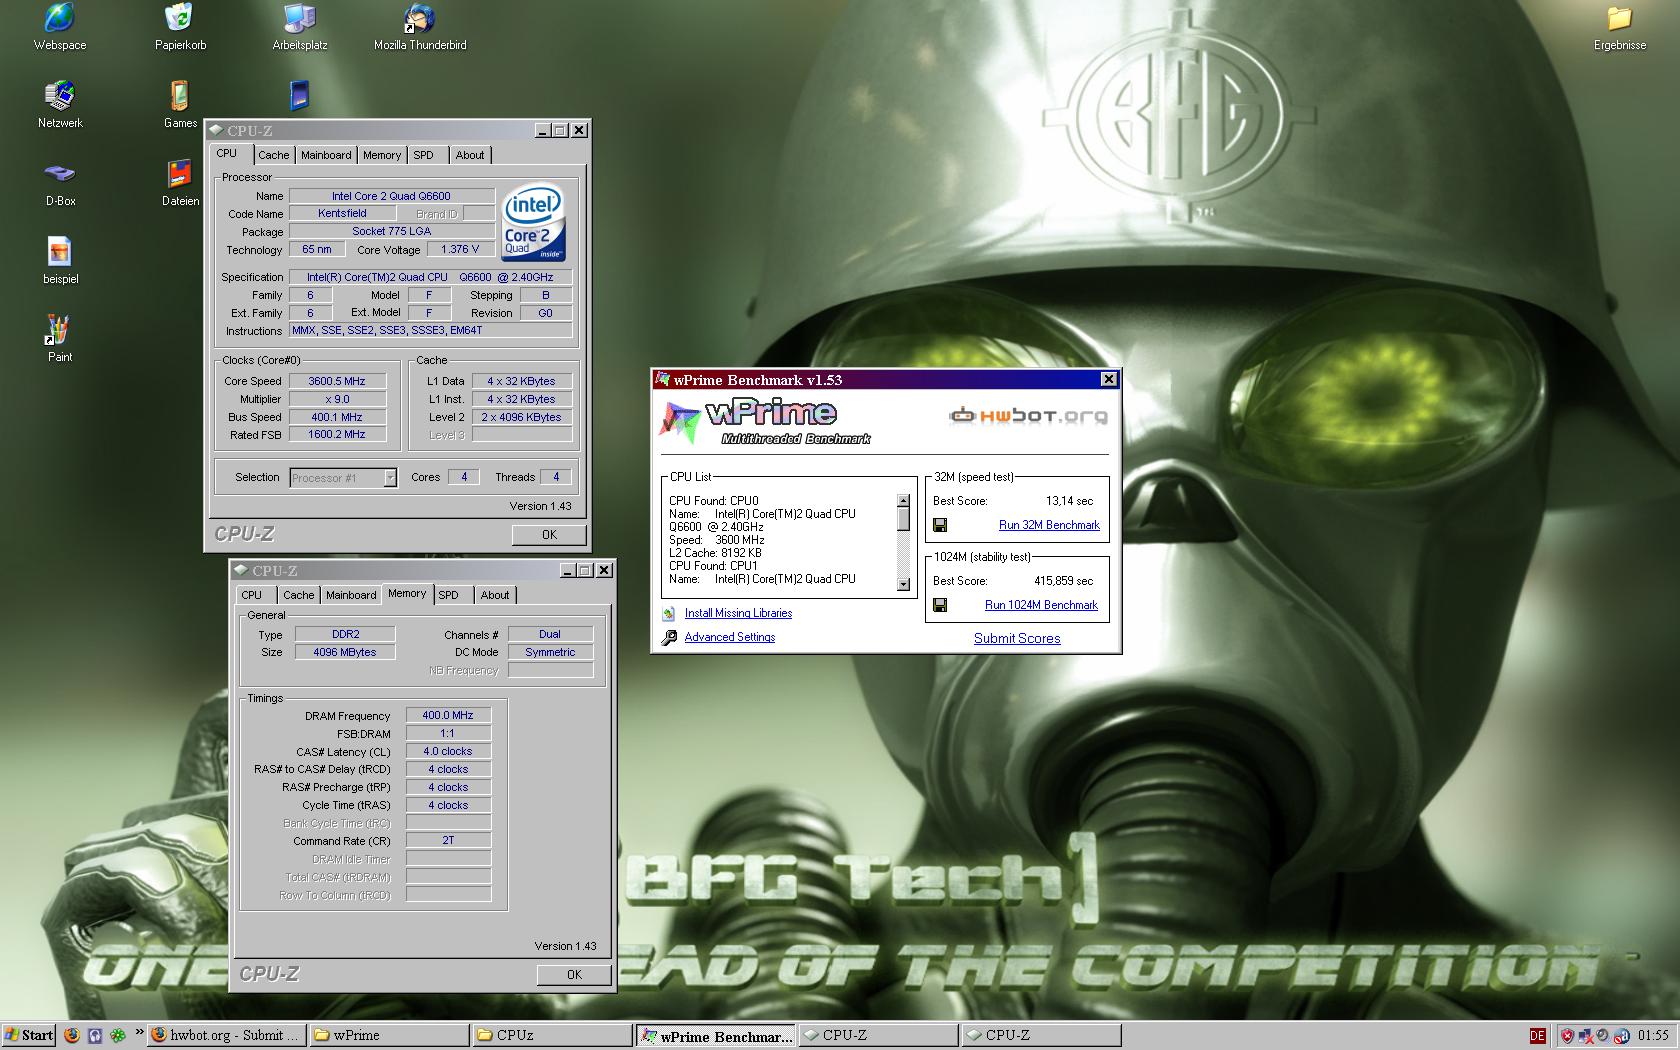This screenshot has width=1680, height=1050.
Task: Open the beispiel file icon
Action: point(60,260)
